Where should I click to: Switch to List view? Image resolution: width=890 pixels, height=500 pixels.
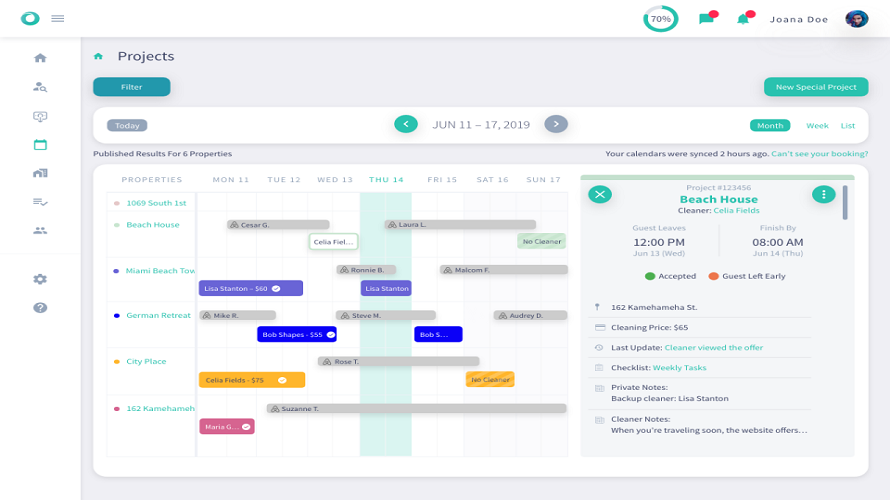point(847,125)
